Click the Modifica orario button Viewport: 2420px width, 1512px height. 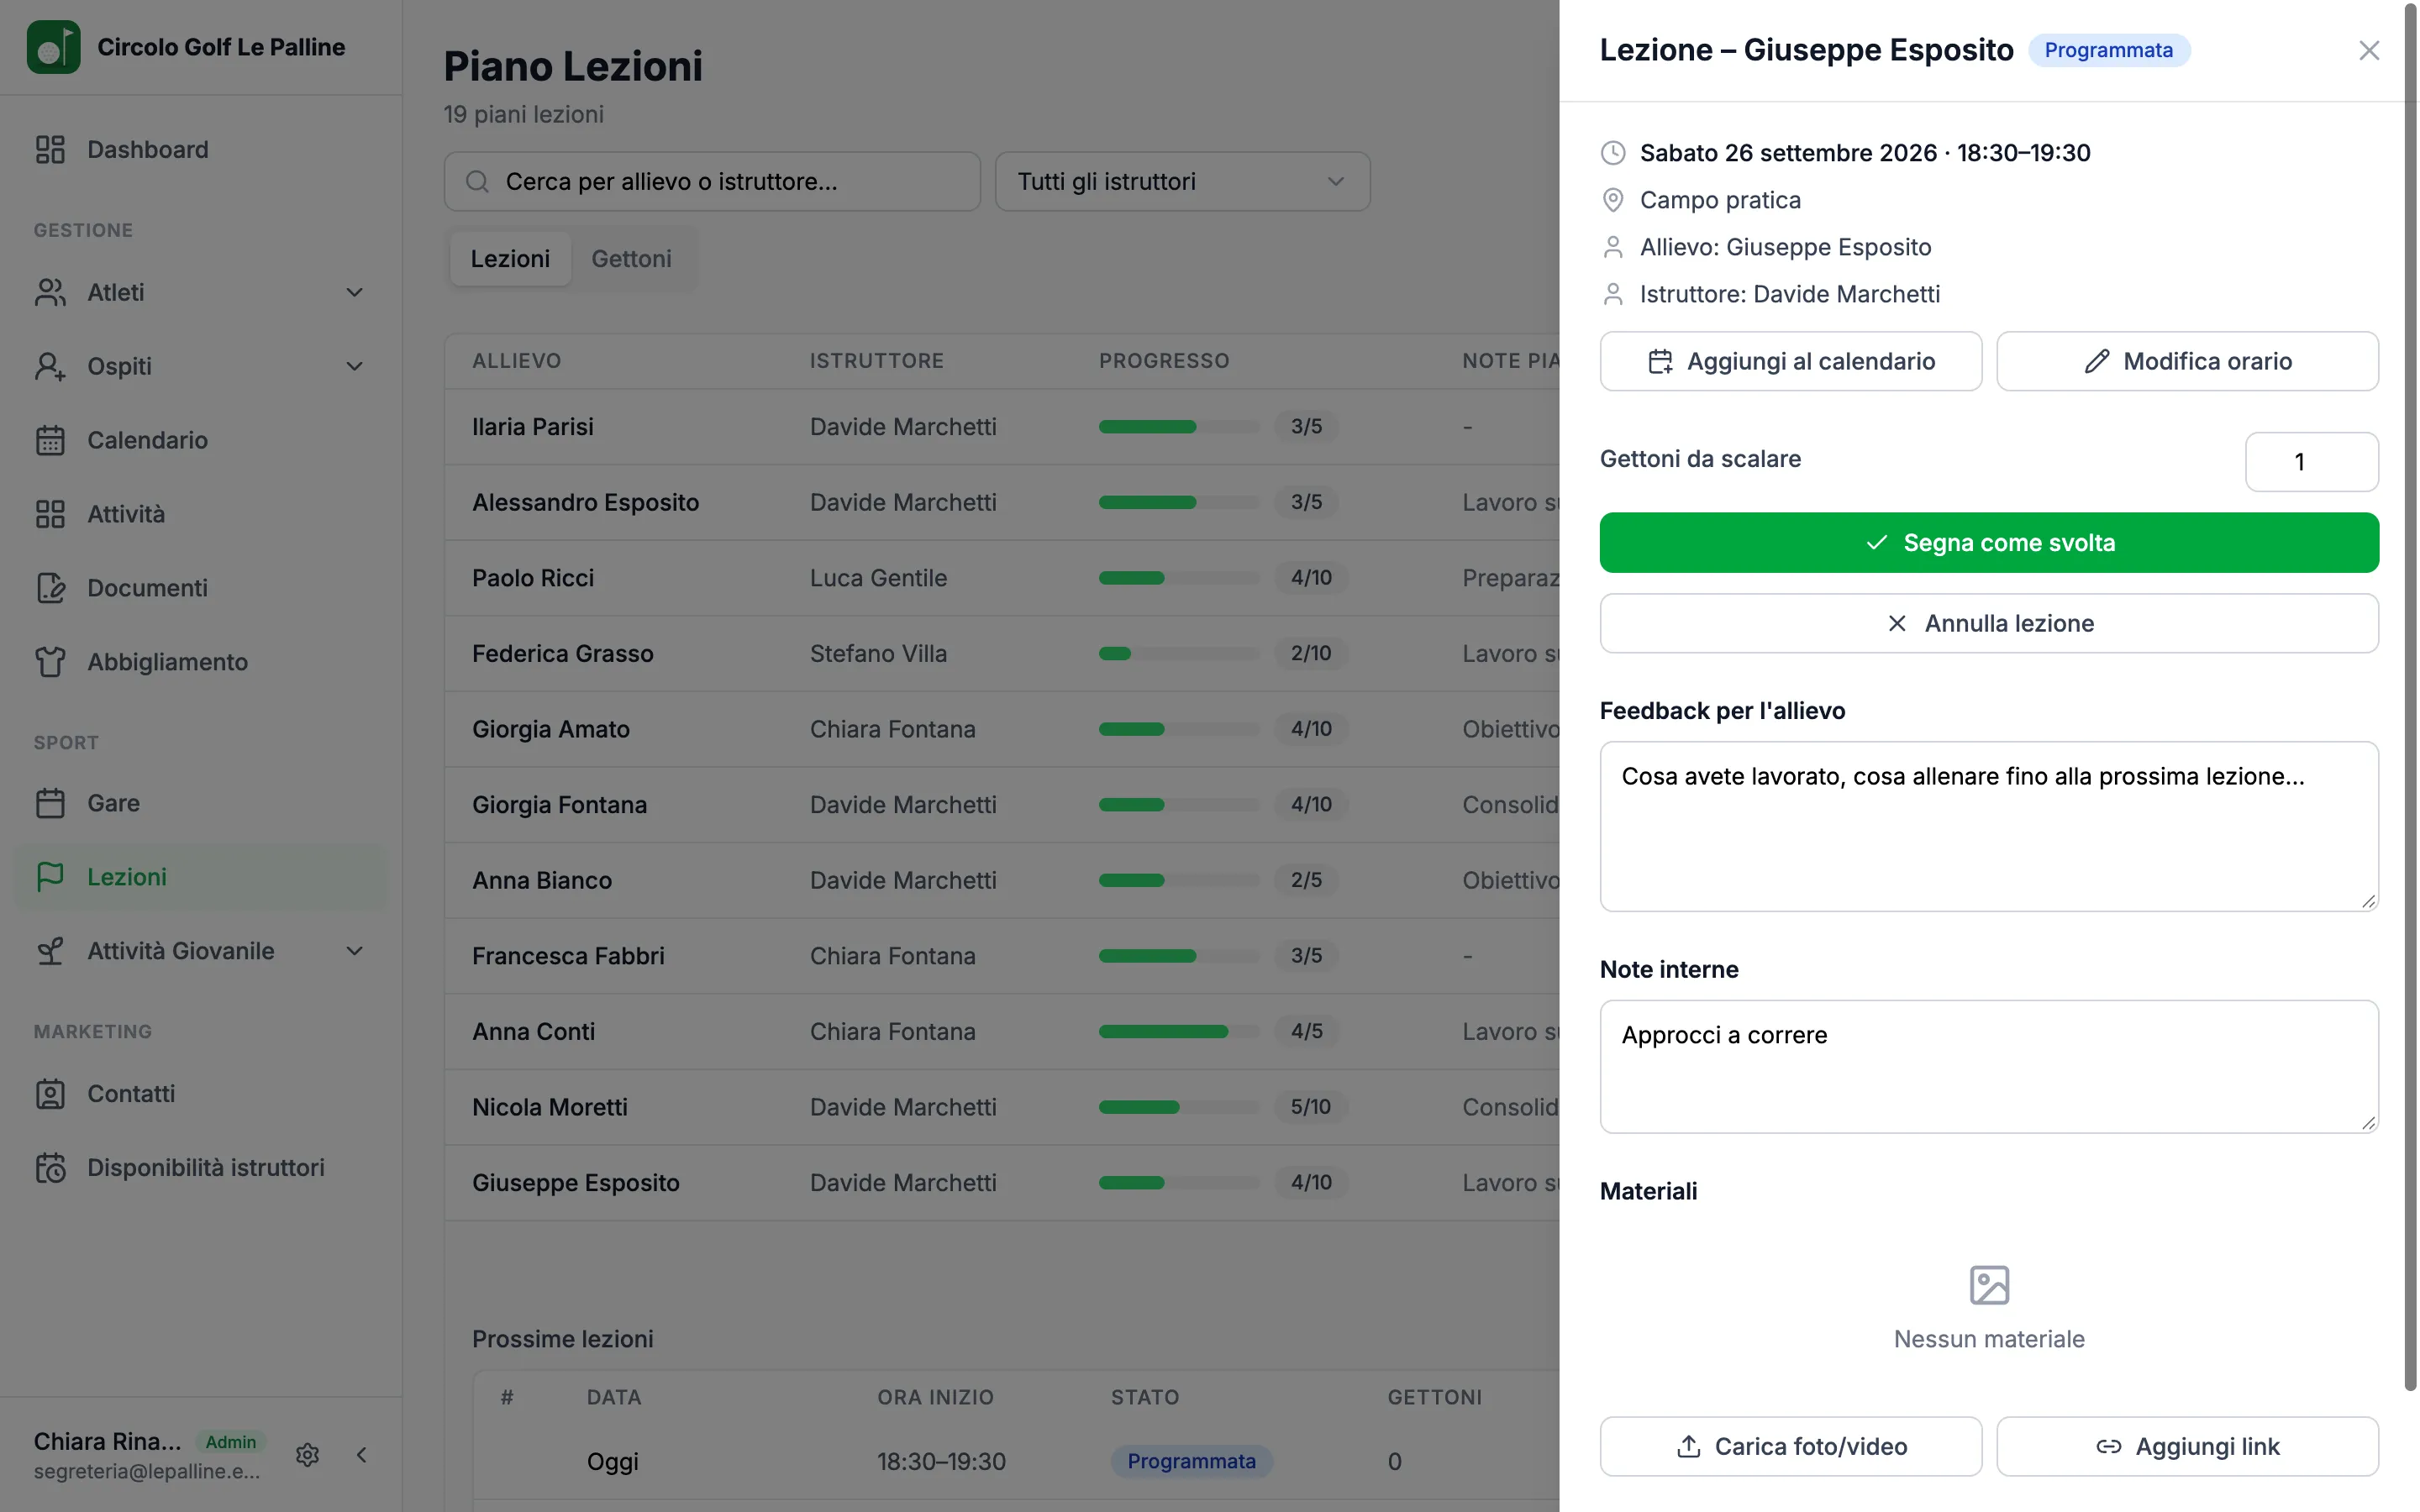click(x=2187, y=361)
